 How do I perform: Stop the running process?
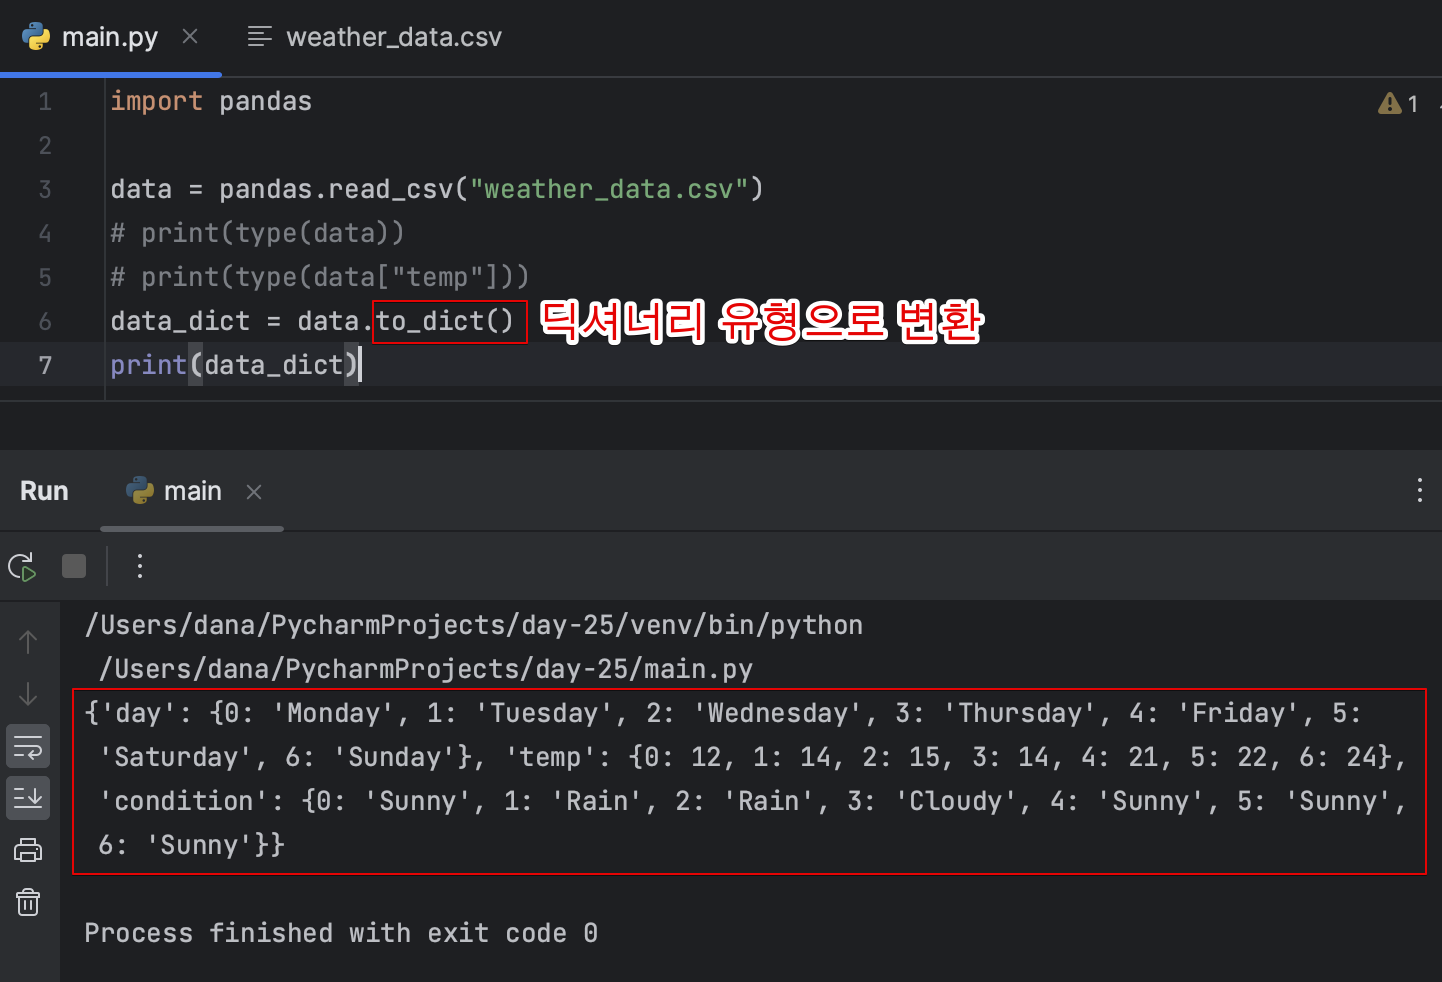click(x=74, y=566)
